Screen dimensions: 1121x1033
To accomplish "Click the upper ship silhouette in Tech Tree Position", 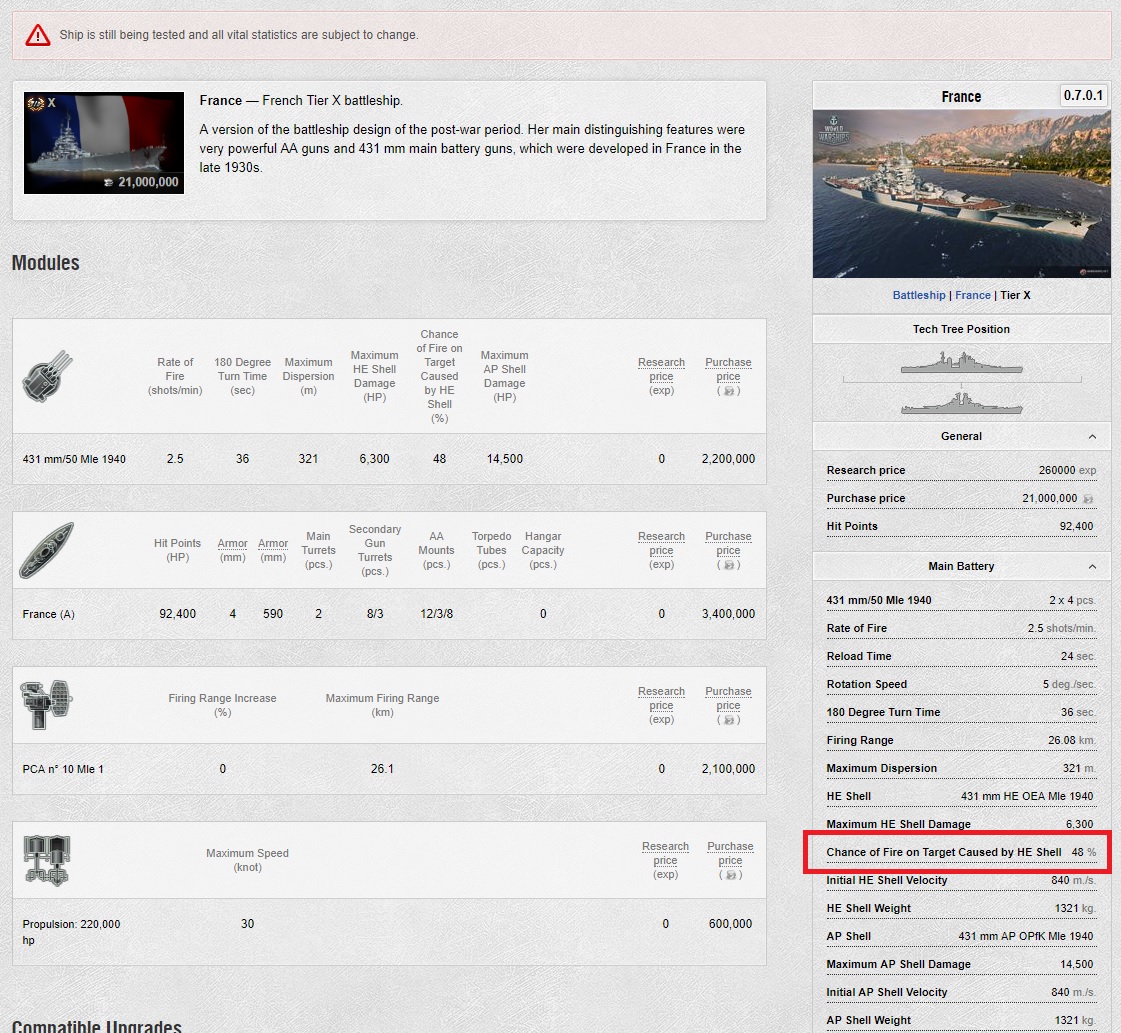I will 962,362.
